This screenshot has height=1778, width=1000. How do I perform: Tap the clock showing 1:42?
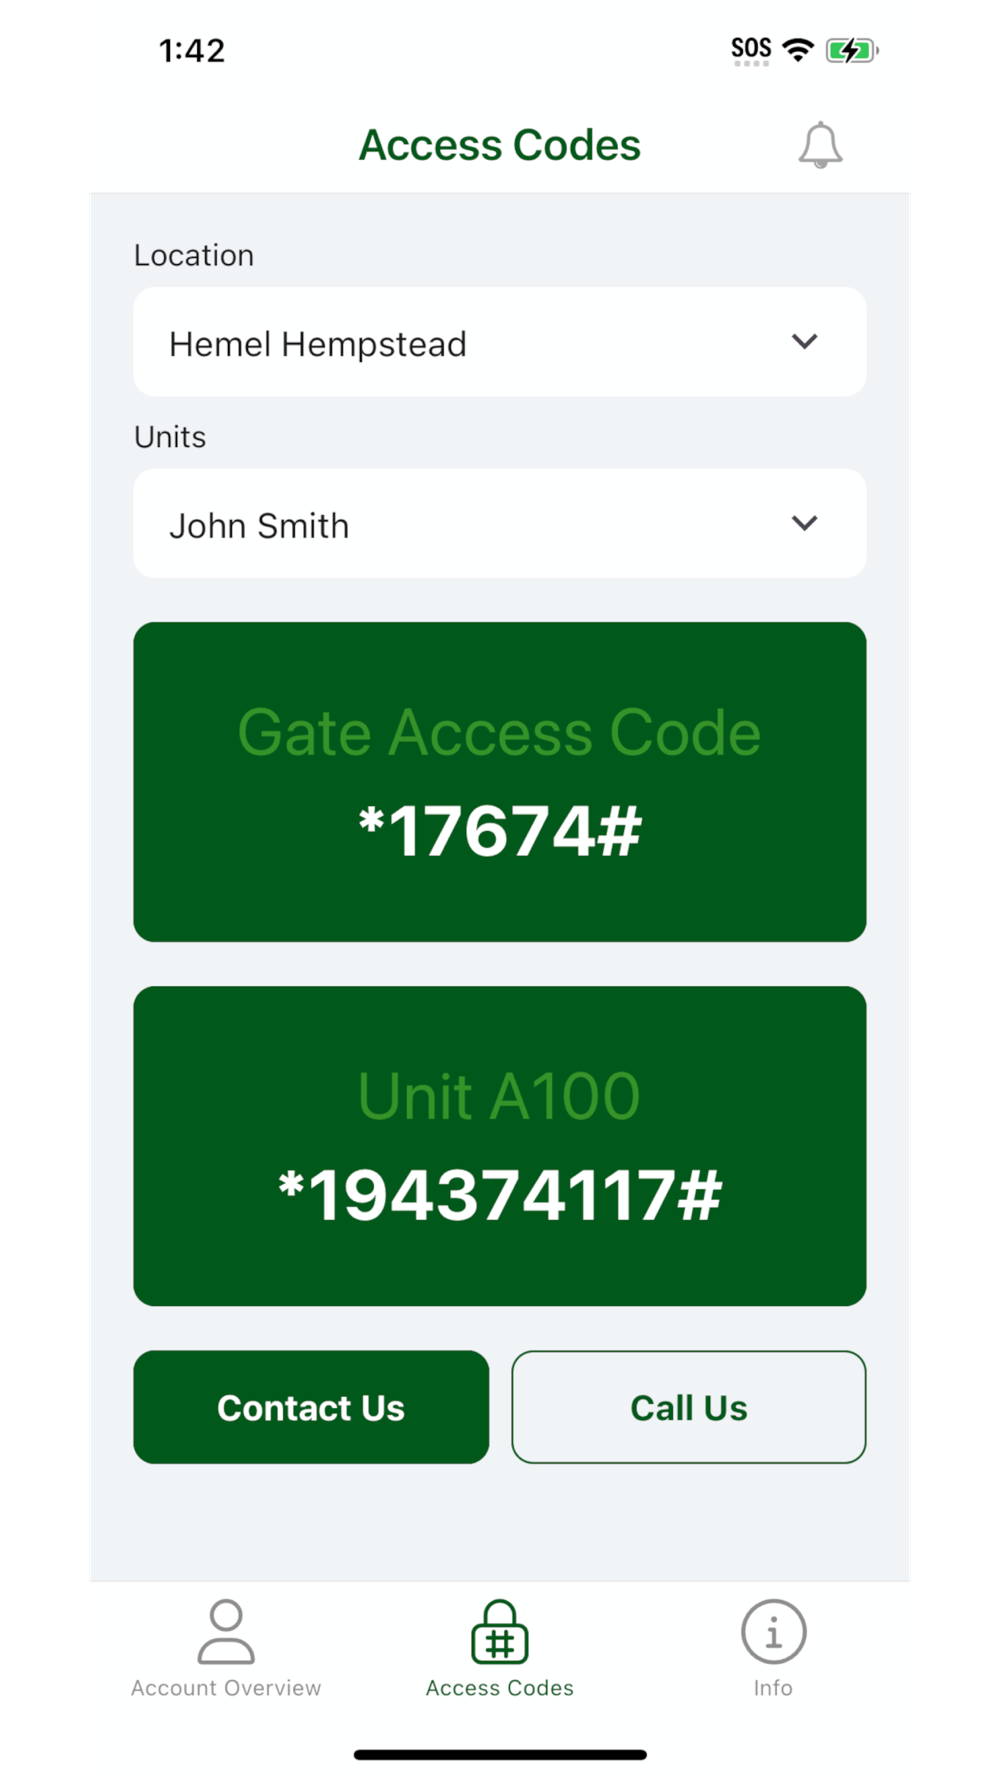coord(192,50)
